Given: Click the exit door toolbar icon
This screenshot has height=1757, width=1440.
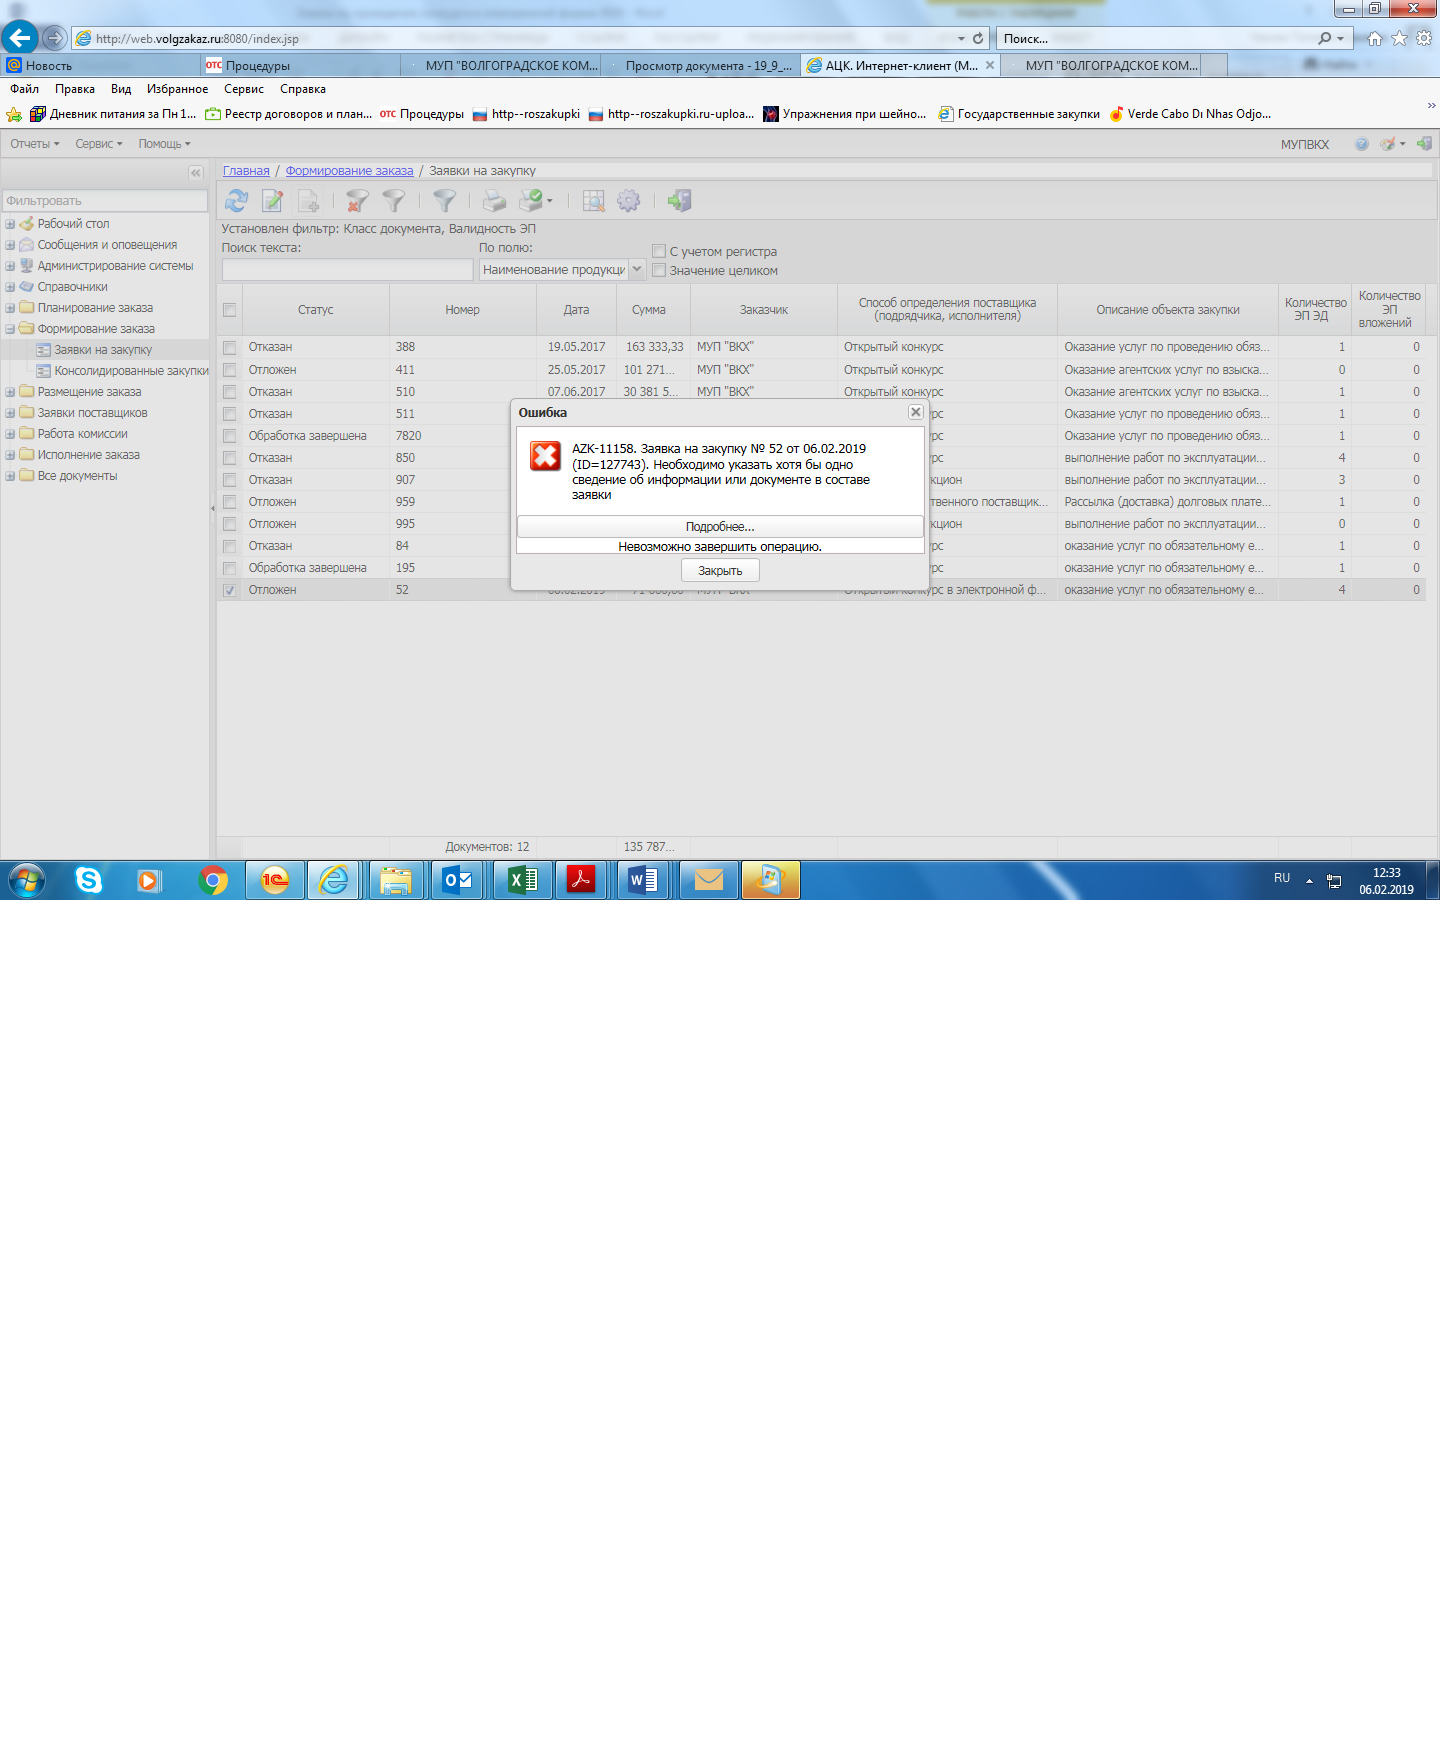Looking at the screenshot, I should click(x=680, y=201).
